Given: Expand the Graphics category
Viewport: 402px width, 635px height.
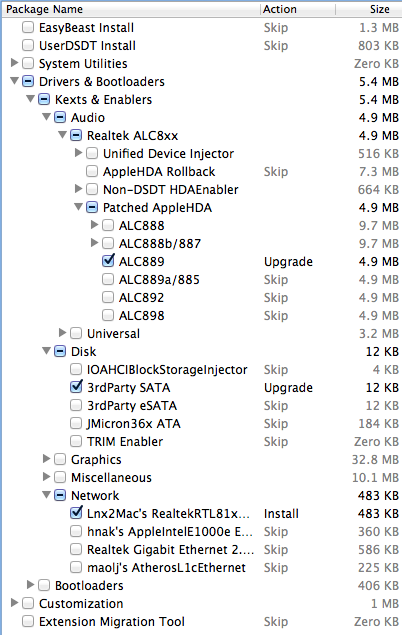Looking at the screenshot, I should click(x=46, y=458).
